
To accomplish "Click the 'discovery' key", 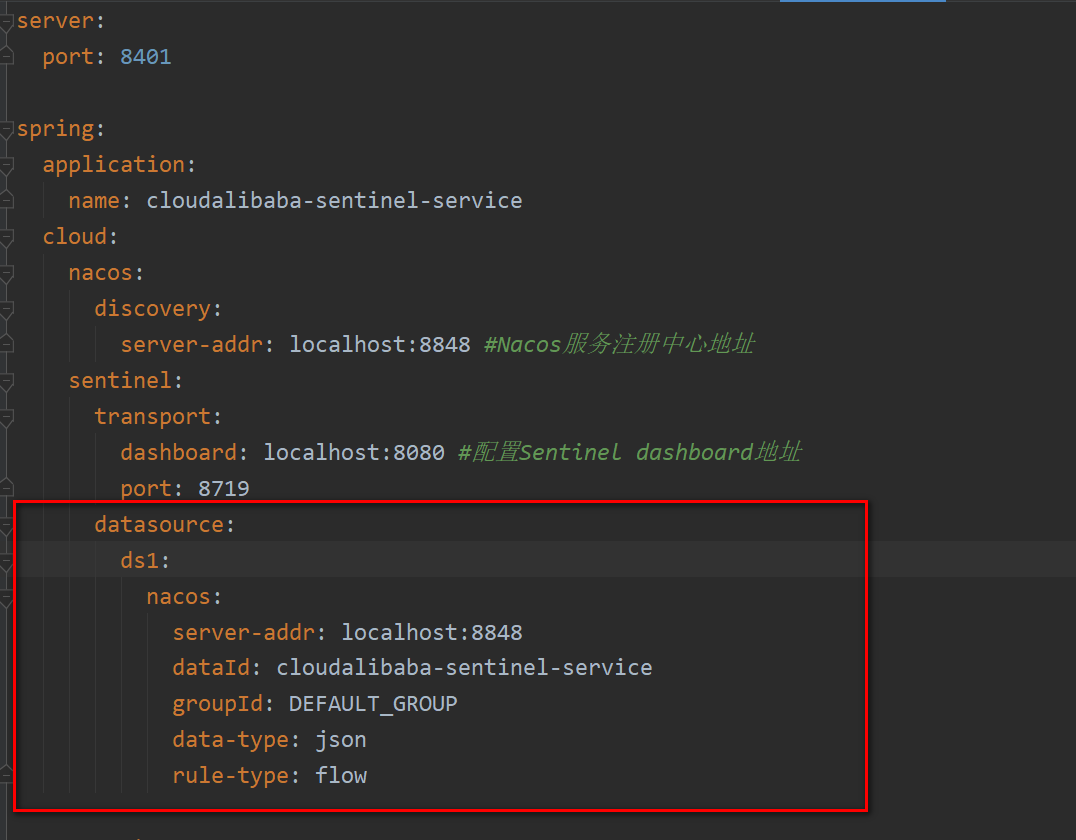I will coord(152,310).
